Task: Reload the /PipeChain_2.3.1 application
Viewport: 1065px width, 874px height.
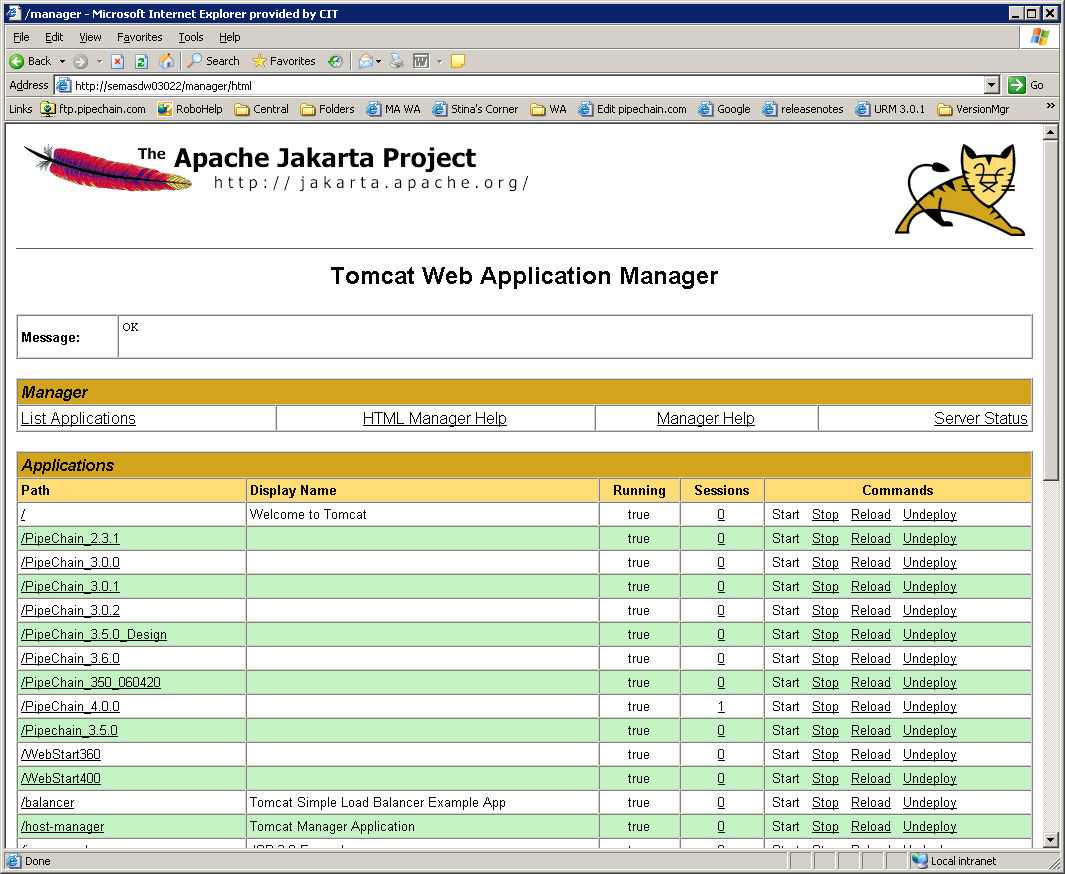Action: point(870,539)
